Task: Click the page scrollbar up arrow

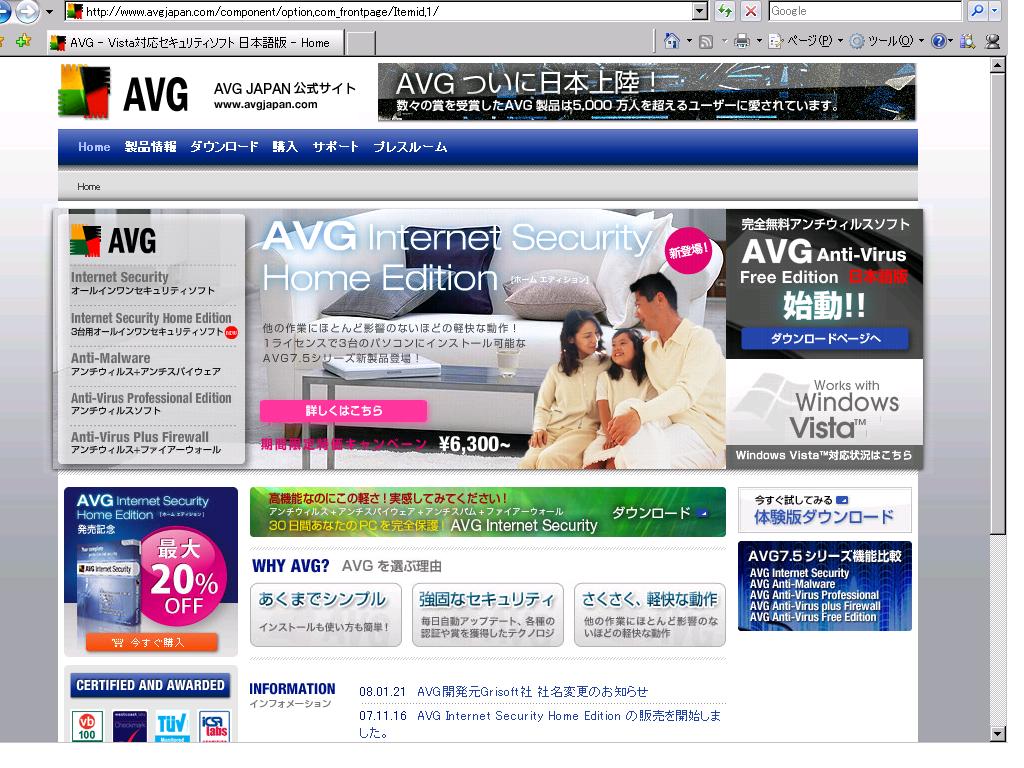Action: pos(997,65)
